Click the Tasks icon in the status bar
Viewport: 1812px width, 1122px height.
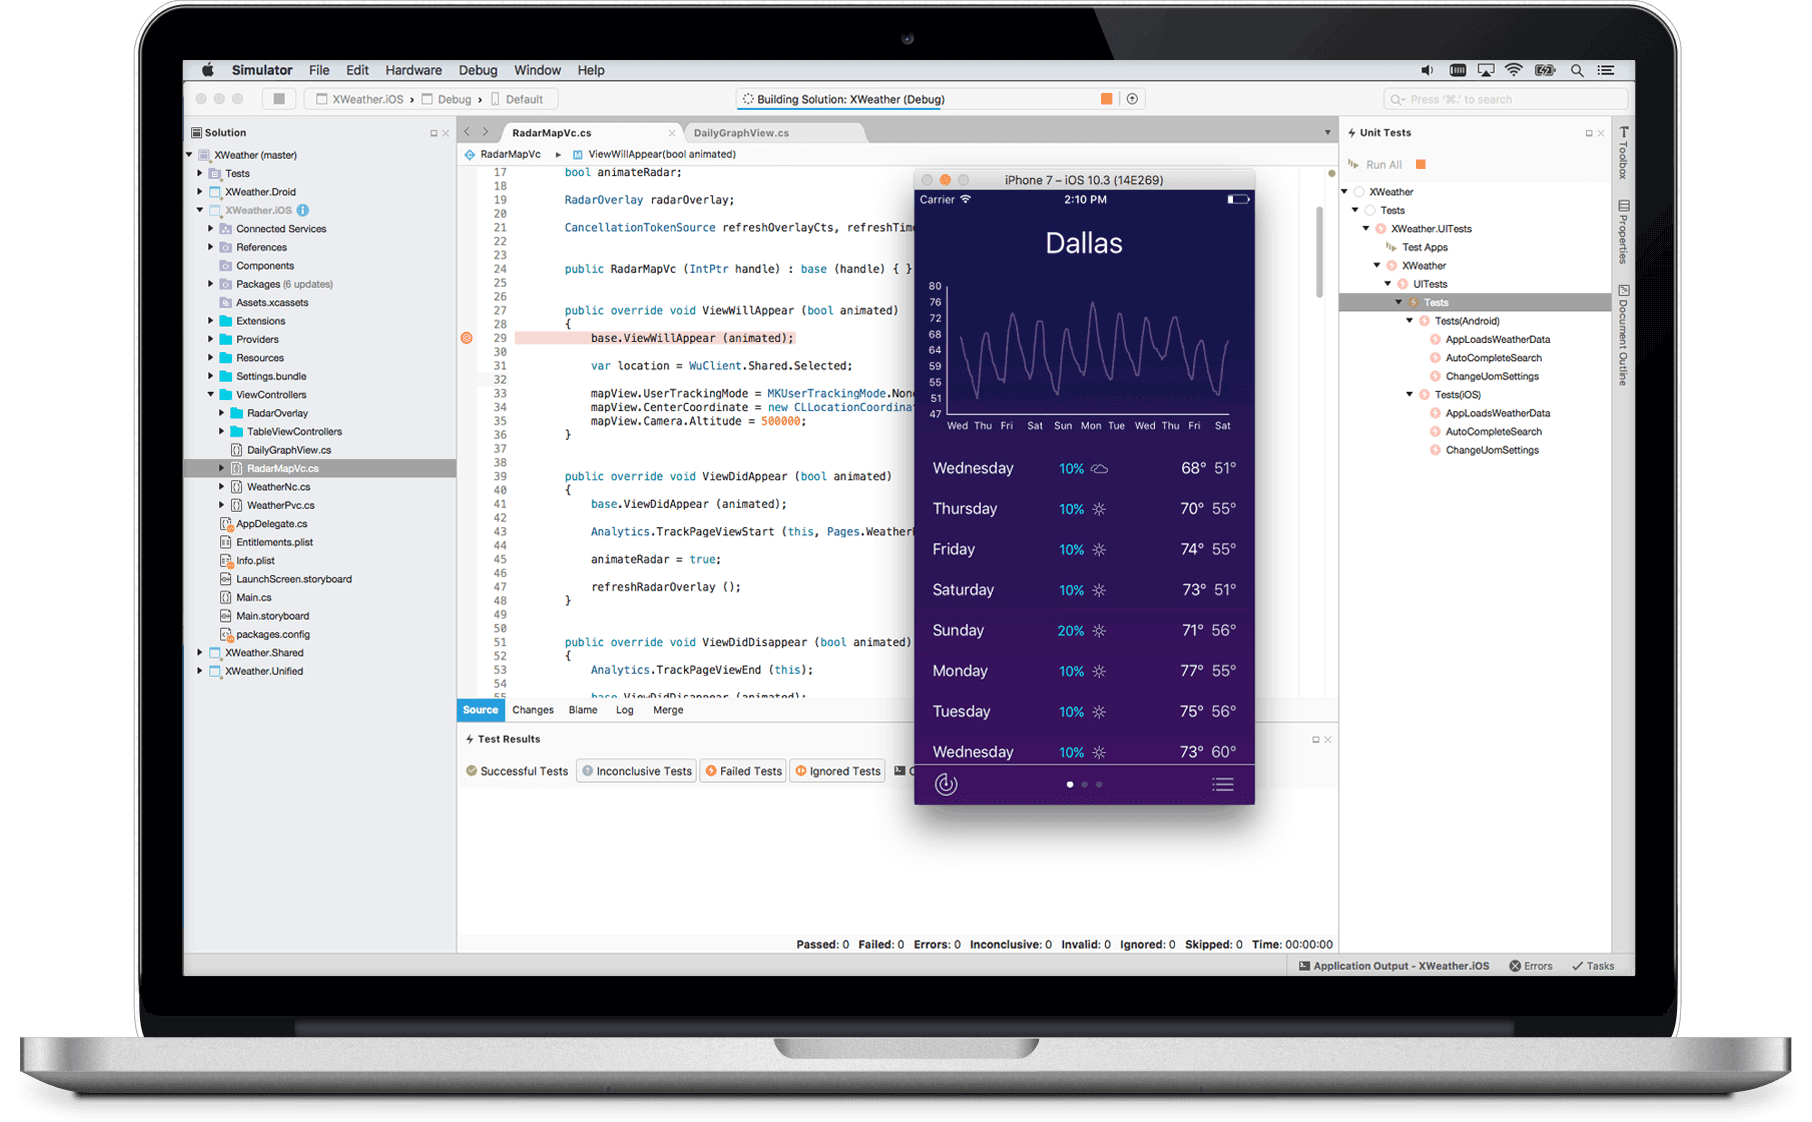1592,965
